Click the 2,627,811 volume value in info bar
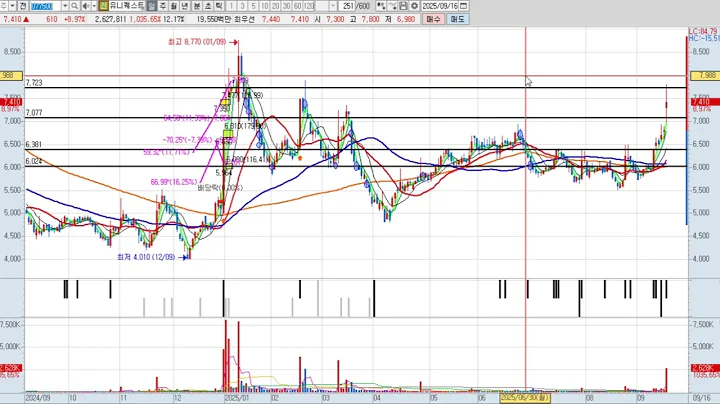This screenshot has height=404, width=720. [x=110, y=19]
